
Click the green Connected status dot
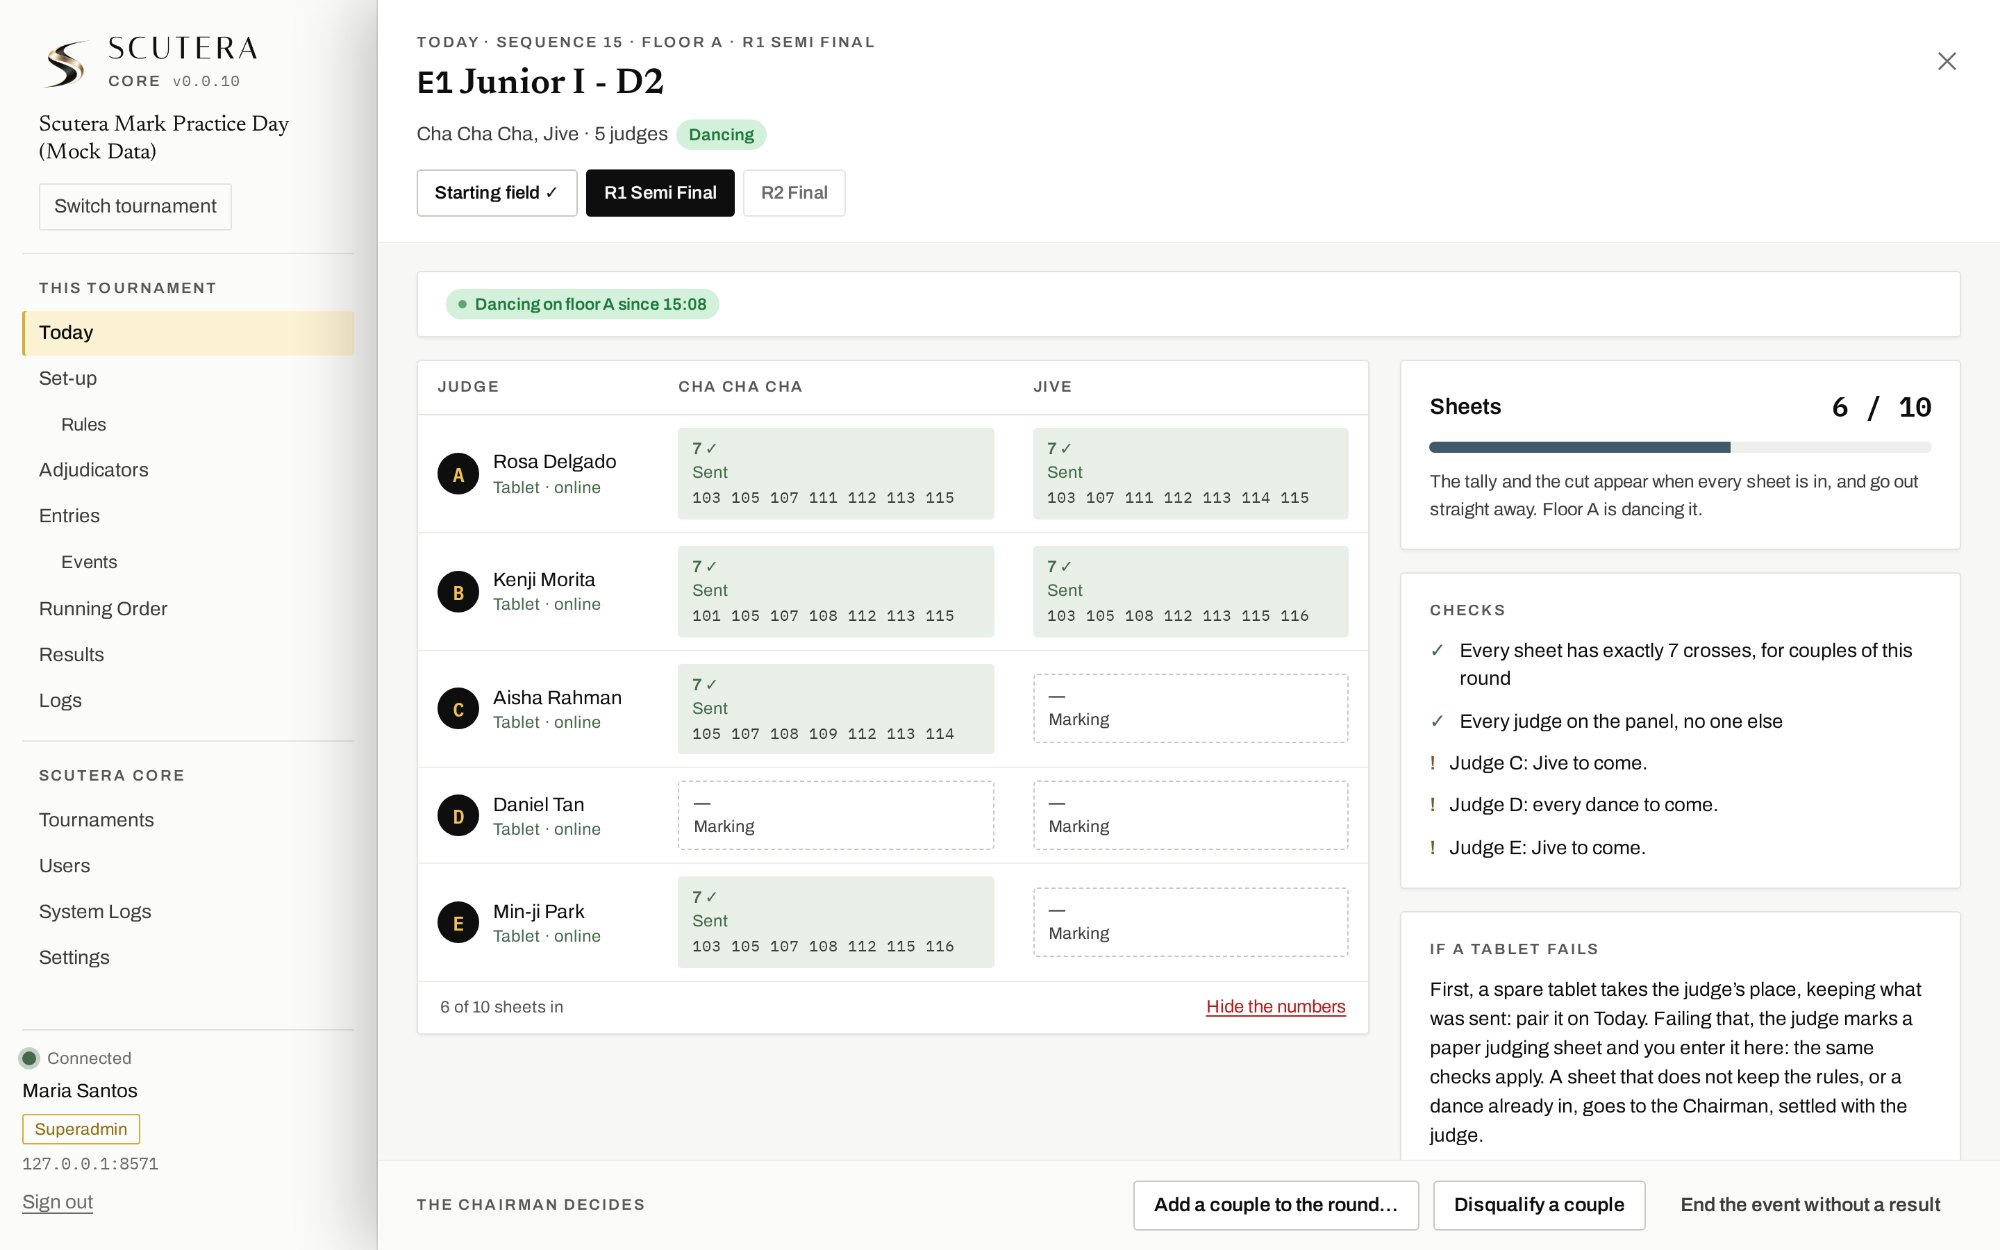pyautogui.click(x=29, y=1058)
